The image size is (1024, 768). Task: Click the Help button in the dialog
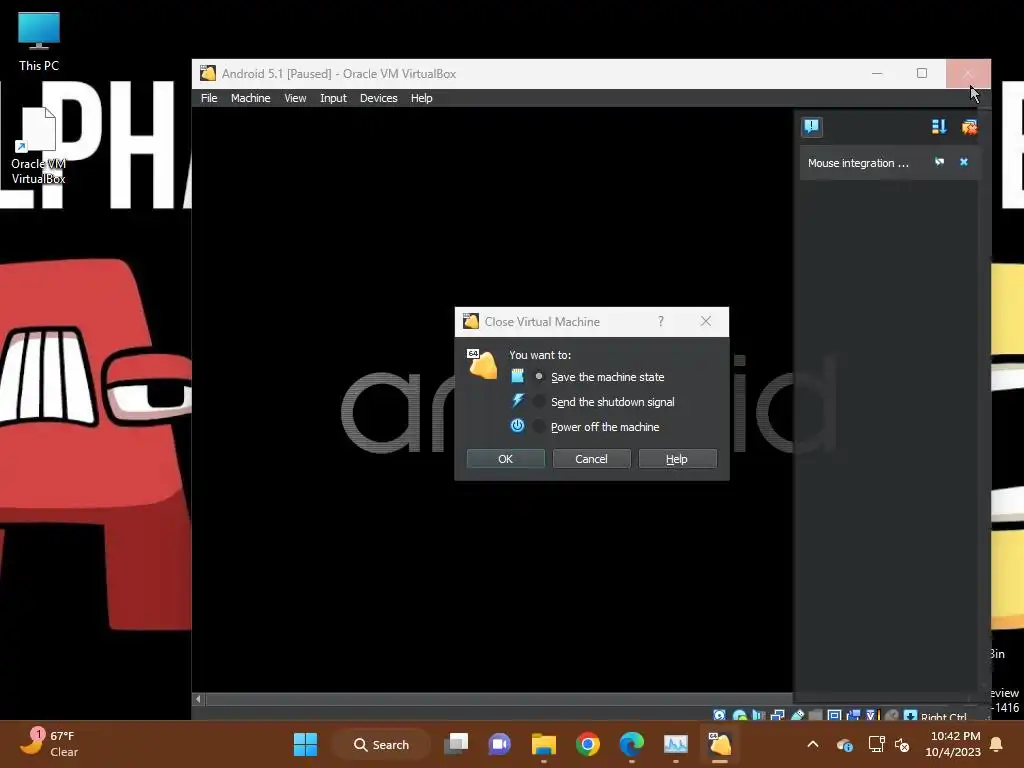677,459
